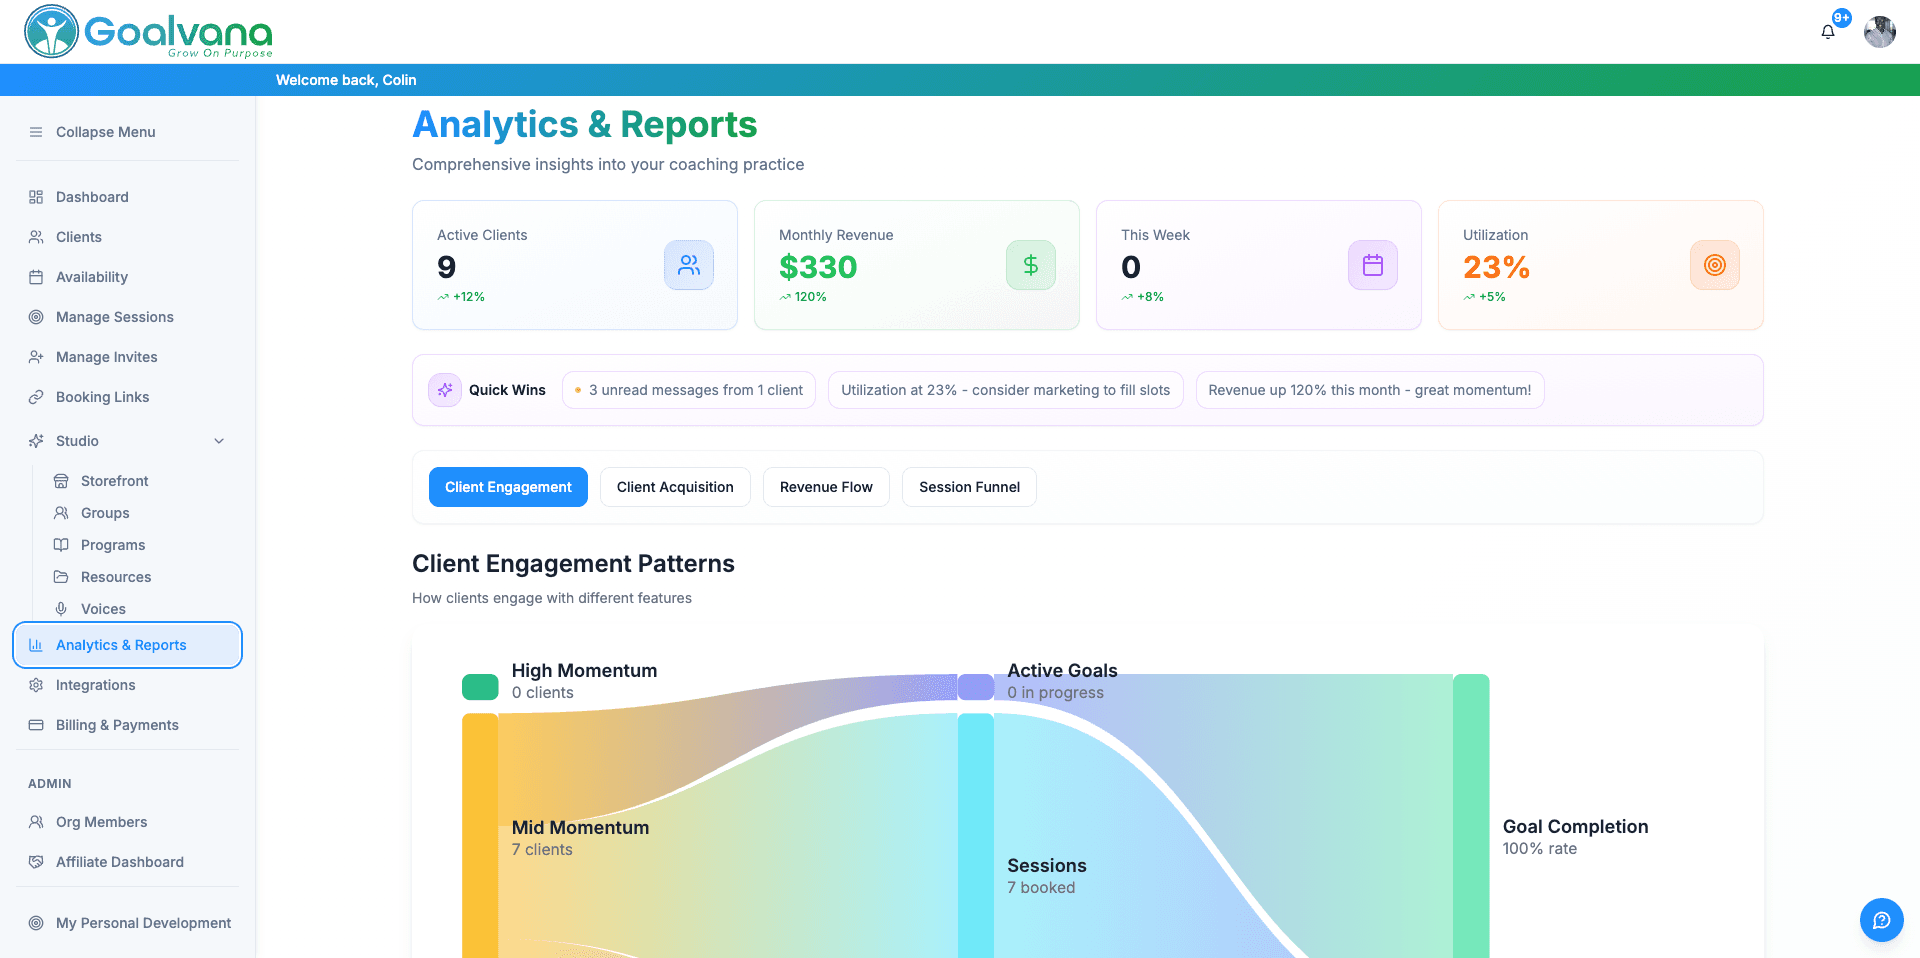The height and width of the screenshot is (958, 1920).
Task: Click the unread messages quick win chip
Action: (x=688, y=390)
